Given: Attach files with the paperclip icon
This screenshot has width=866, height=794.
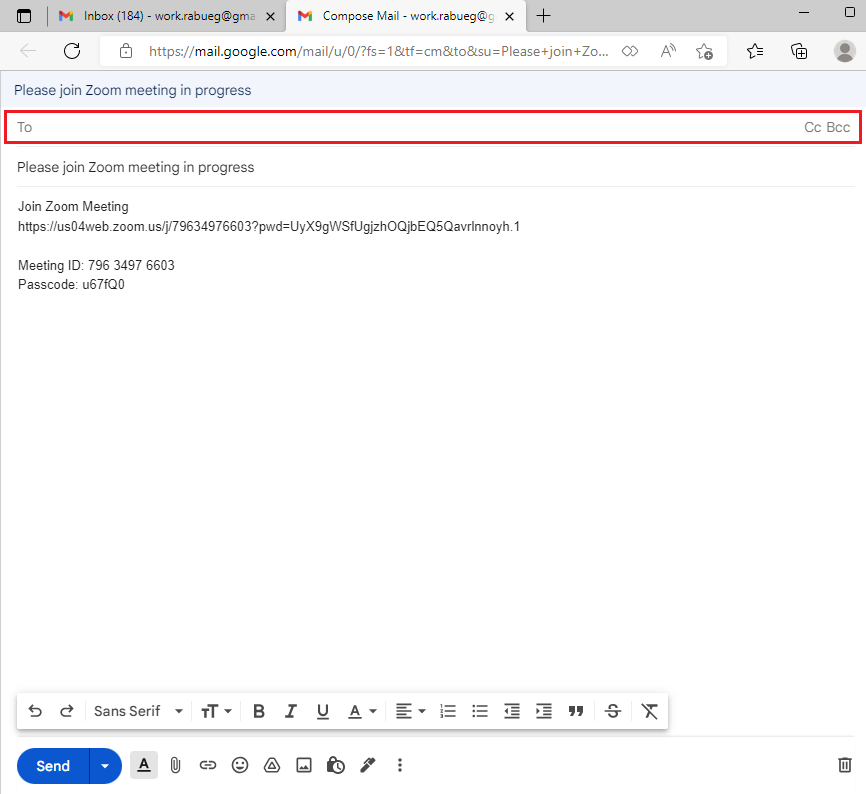Looking at the screenshot, I should [x=175, y=765].
